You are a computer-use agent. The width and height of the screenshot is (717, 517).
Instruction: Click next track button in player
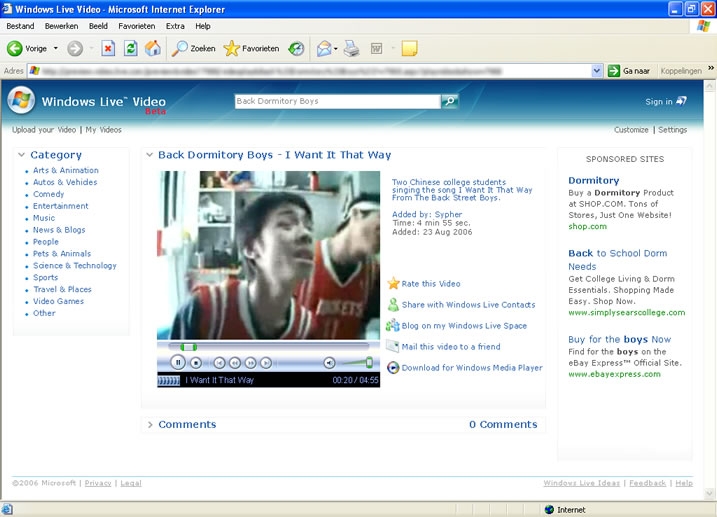coord(266,363)
